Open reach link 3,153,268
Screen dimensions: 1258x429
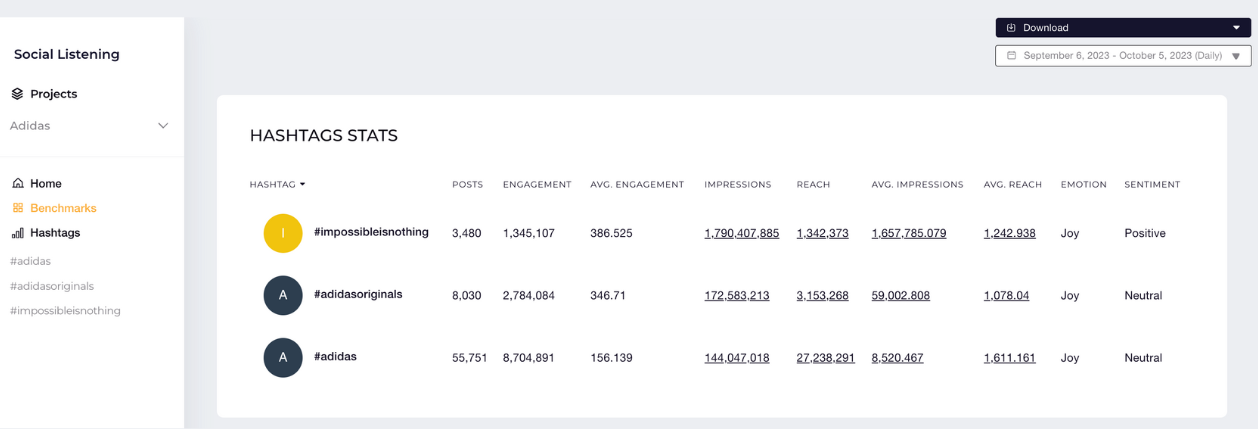coord(823,296)
